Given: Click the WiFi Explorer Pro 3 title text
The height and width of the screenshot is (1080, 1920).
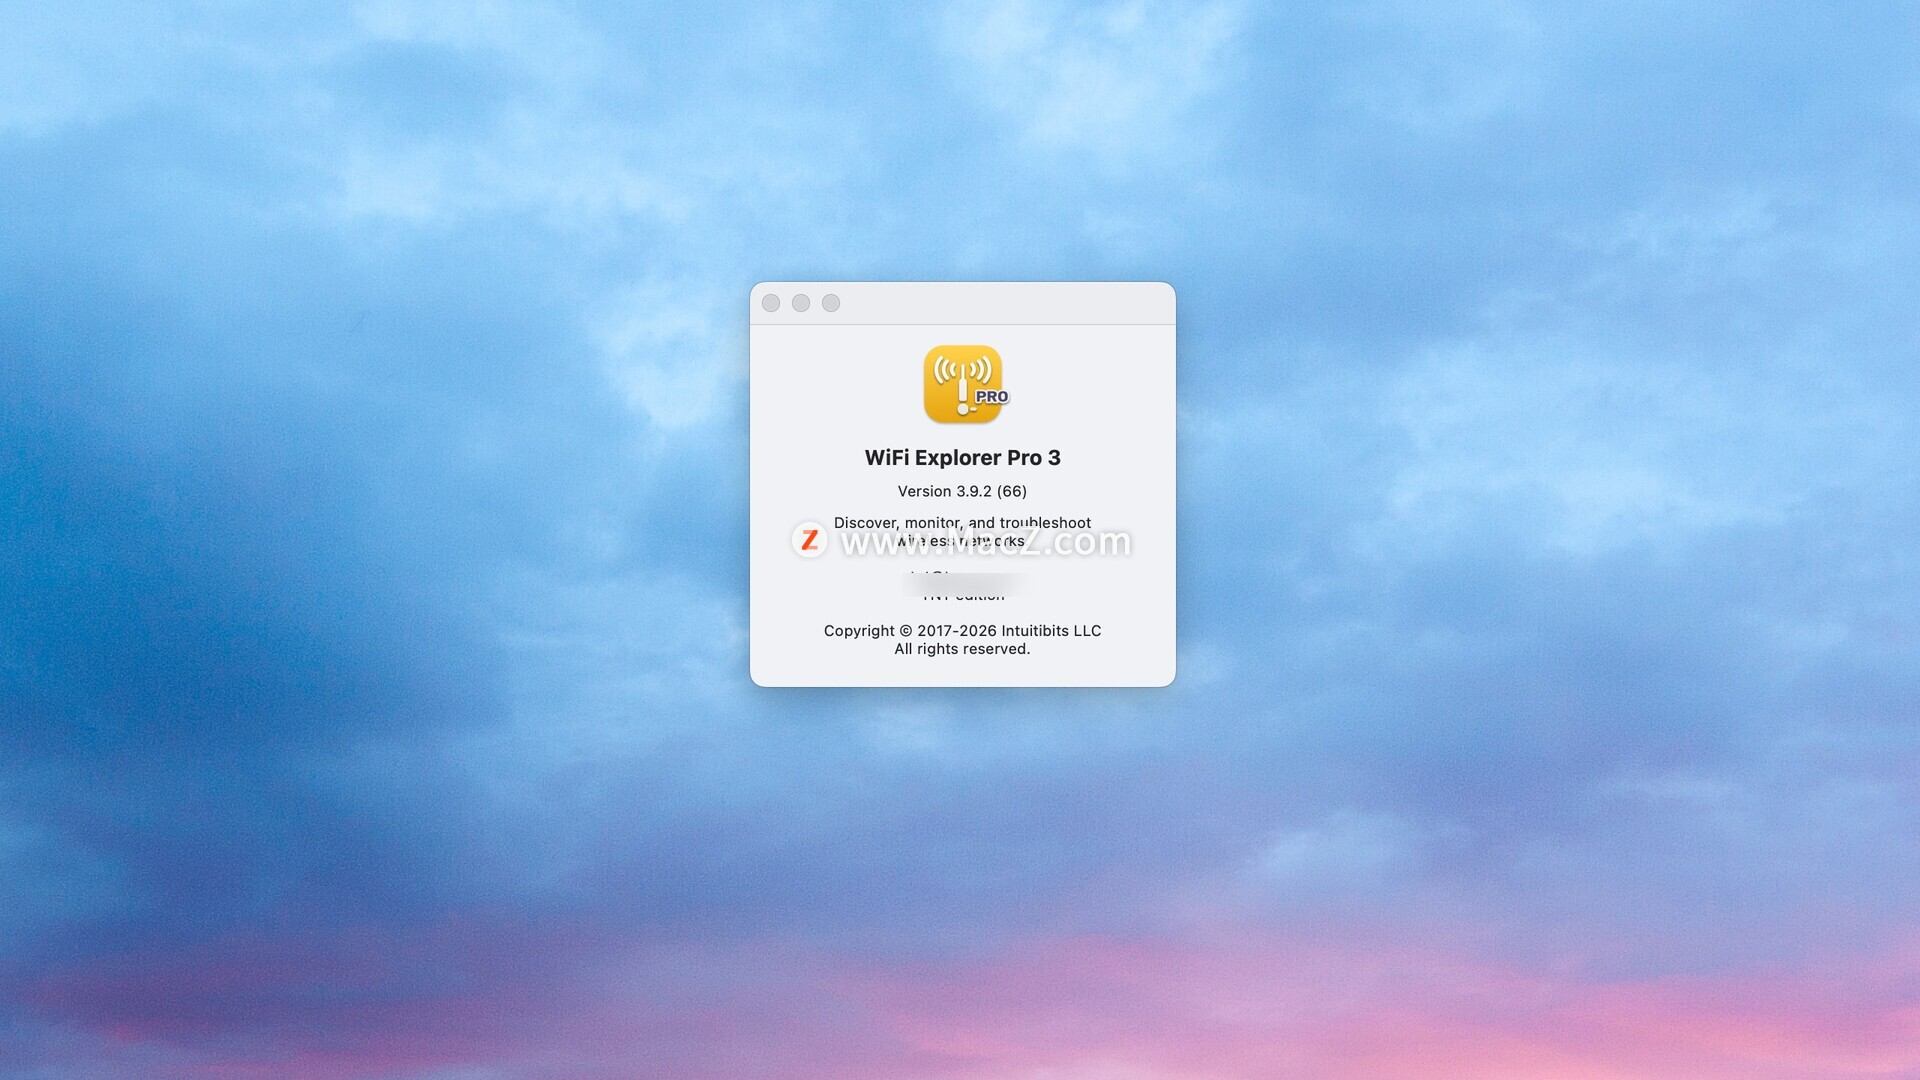Looking at the screenshot, I should point(962,458).
